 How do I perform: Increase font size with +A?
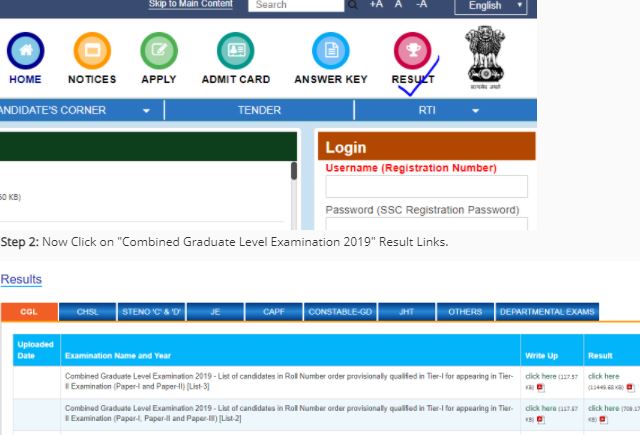tap(376, 4)
